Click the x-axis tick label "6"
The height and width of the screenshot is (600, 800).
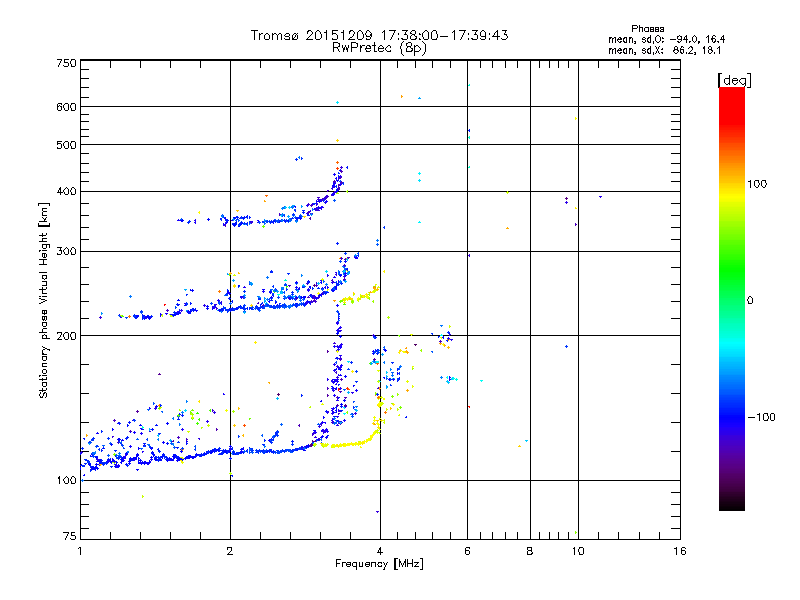point(467,551)
